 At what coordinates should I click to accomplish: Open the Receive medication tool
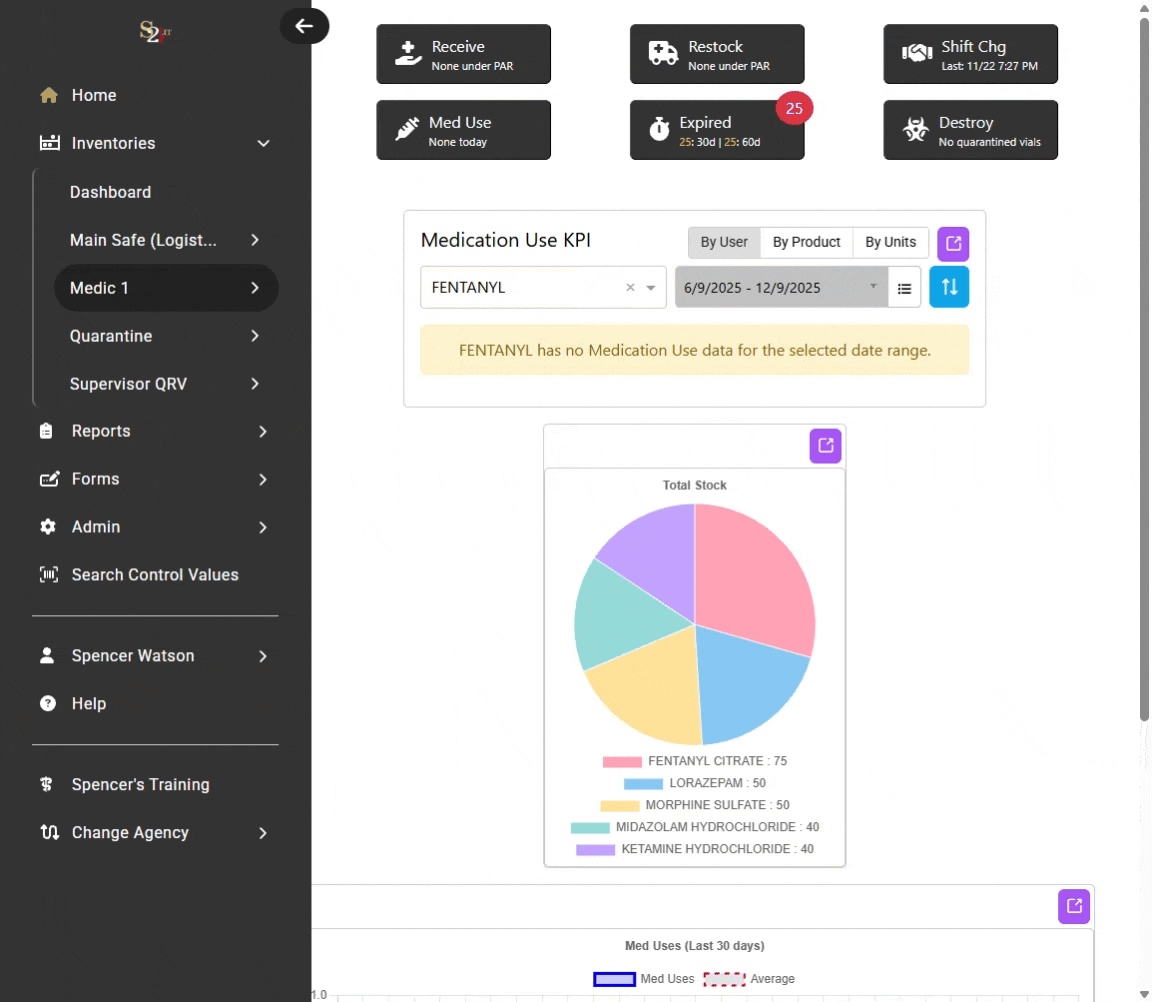point(463,54)
